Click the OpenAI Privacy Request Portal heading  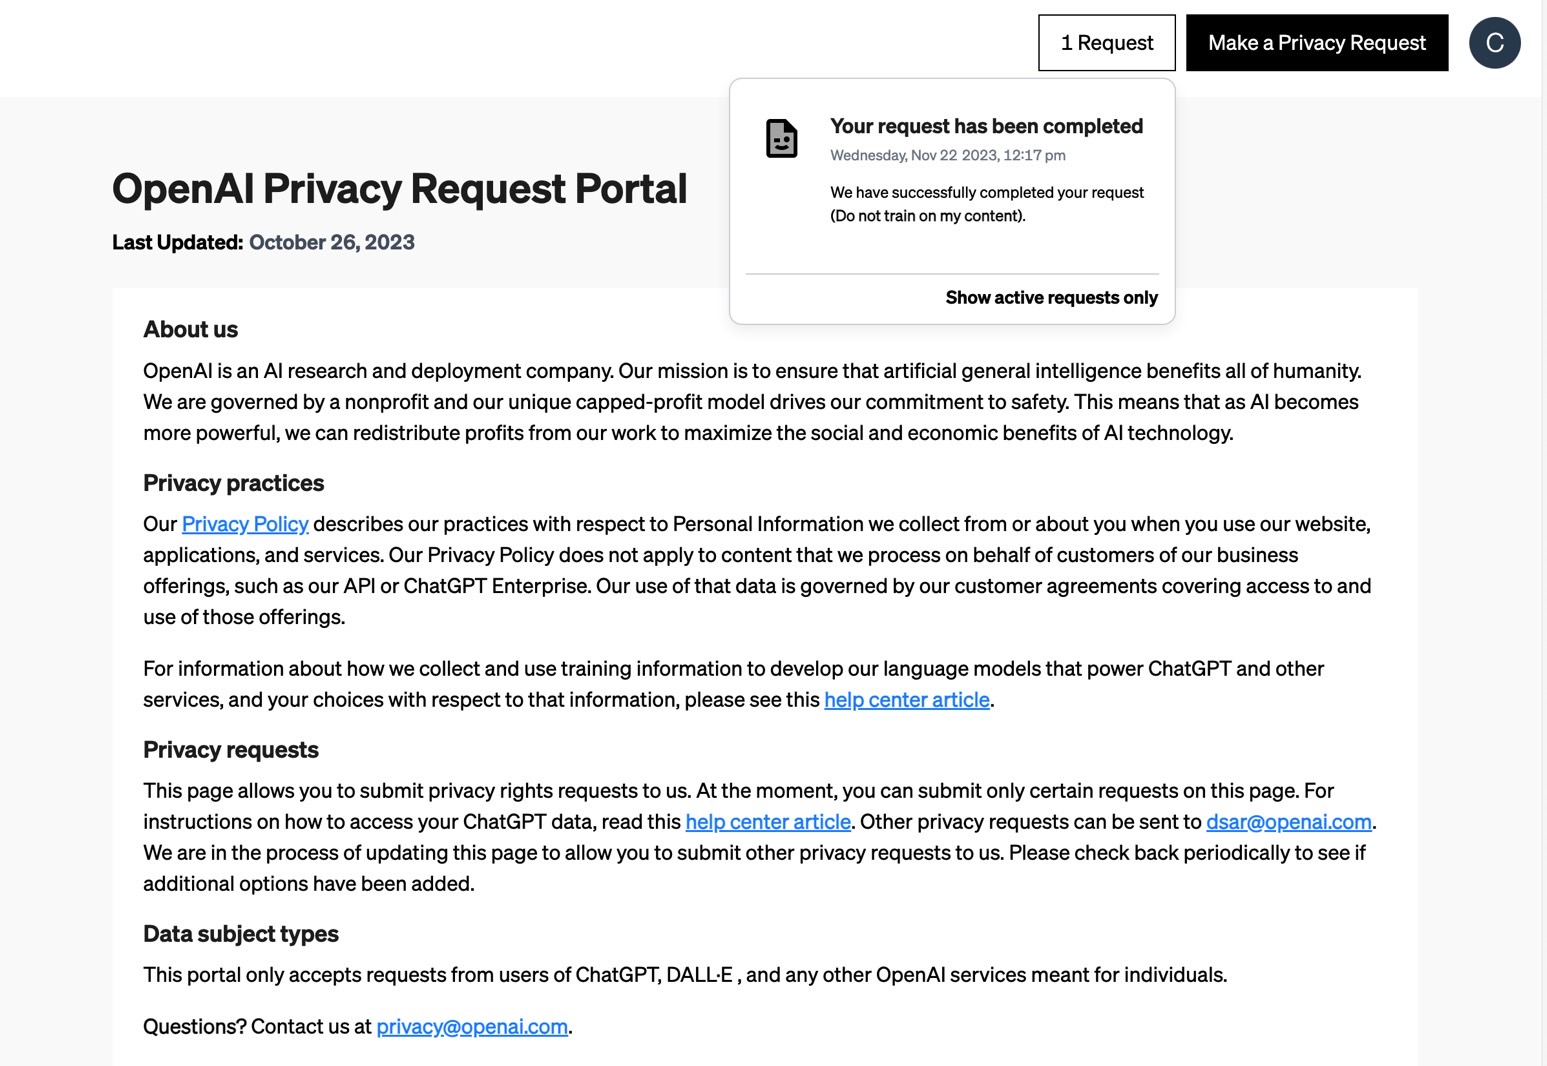coord(399,188)
